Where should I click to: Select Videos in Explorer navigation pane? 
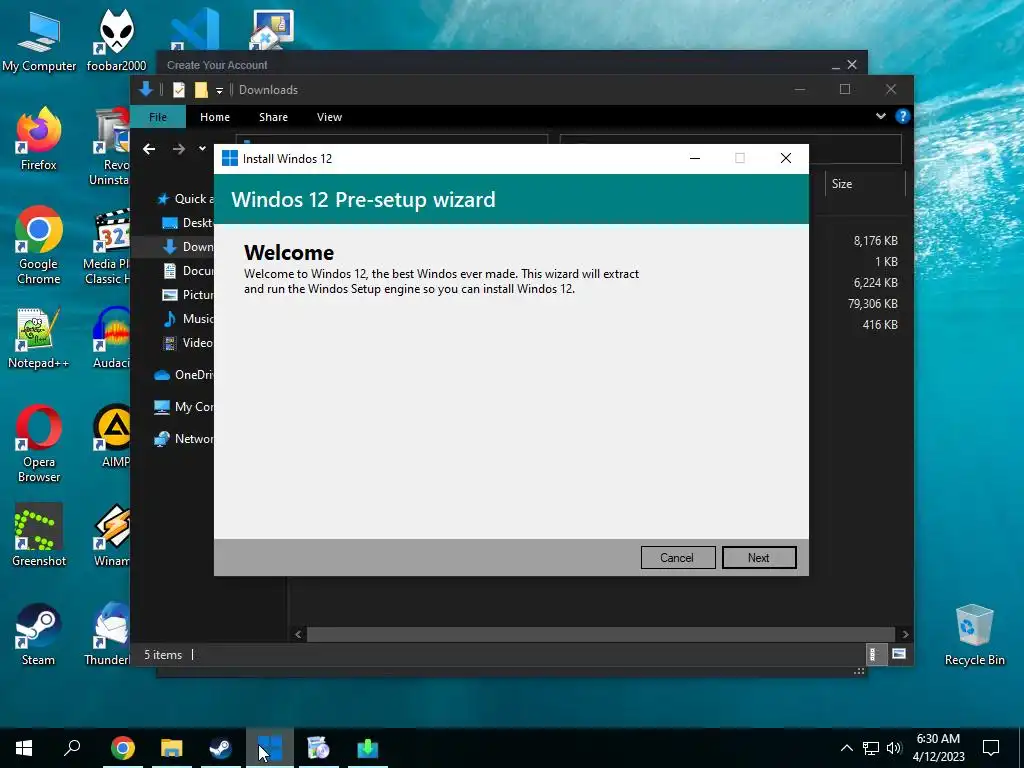187,342
